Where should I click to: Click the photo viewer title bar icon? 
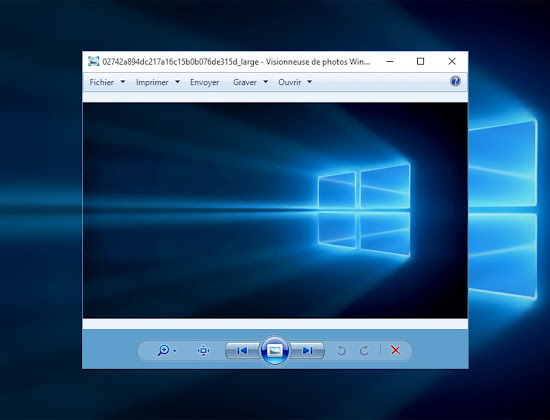coord(93,61)
